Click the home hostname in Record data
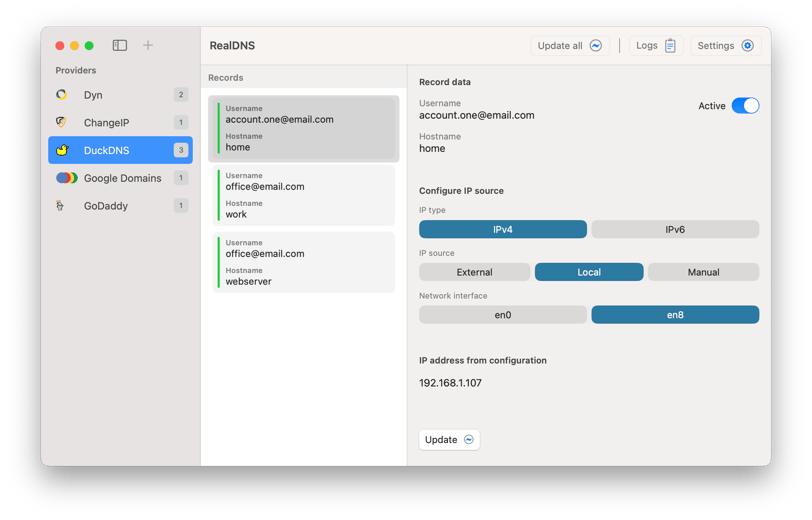Screen dimensions: 812x520 pos(432,148)
